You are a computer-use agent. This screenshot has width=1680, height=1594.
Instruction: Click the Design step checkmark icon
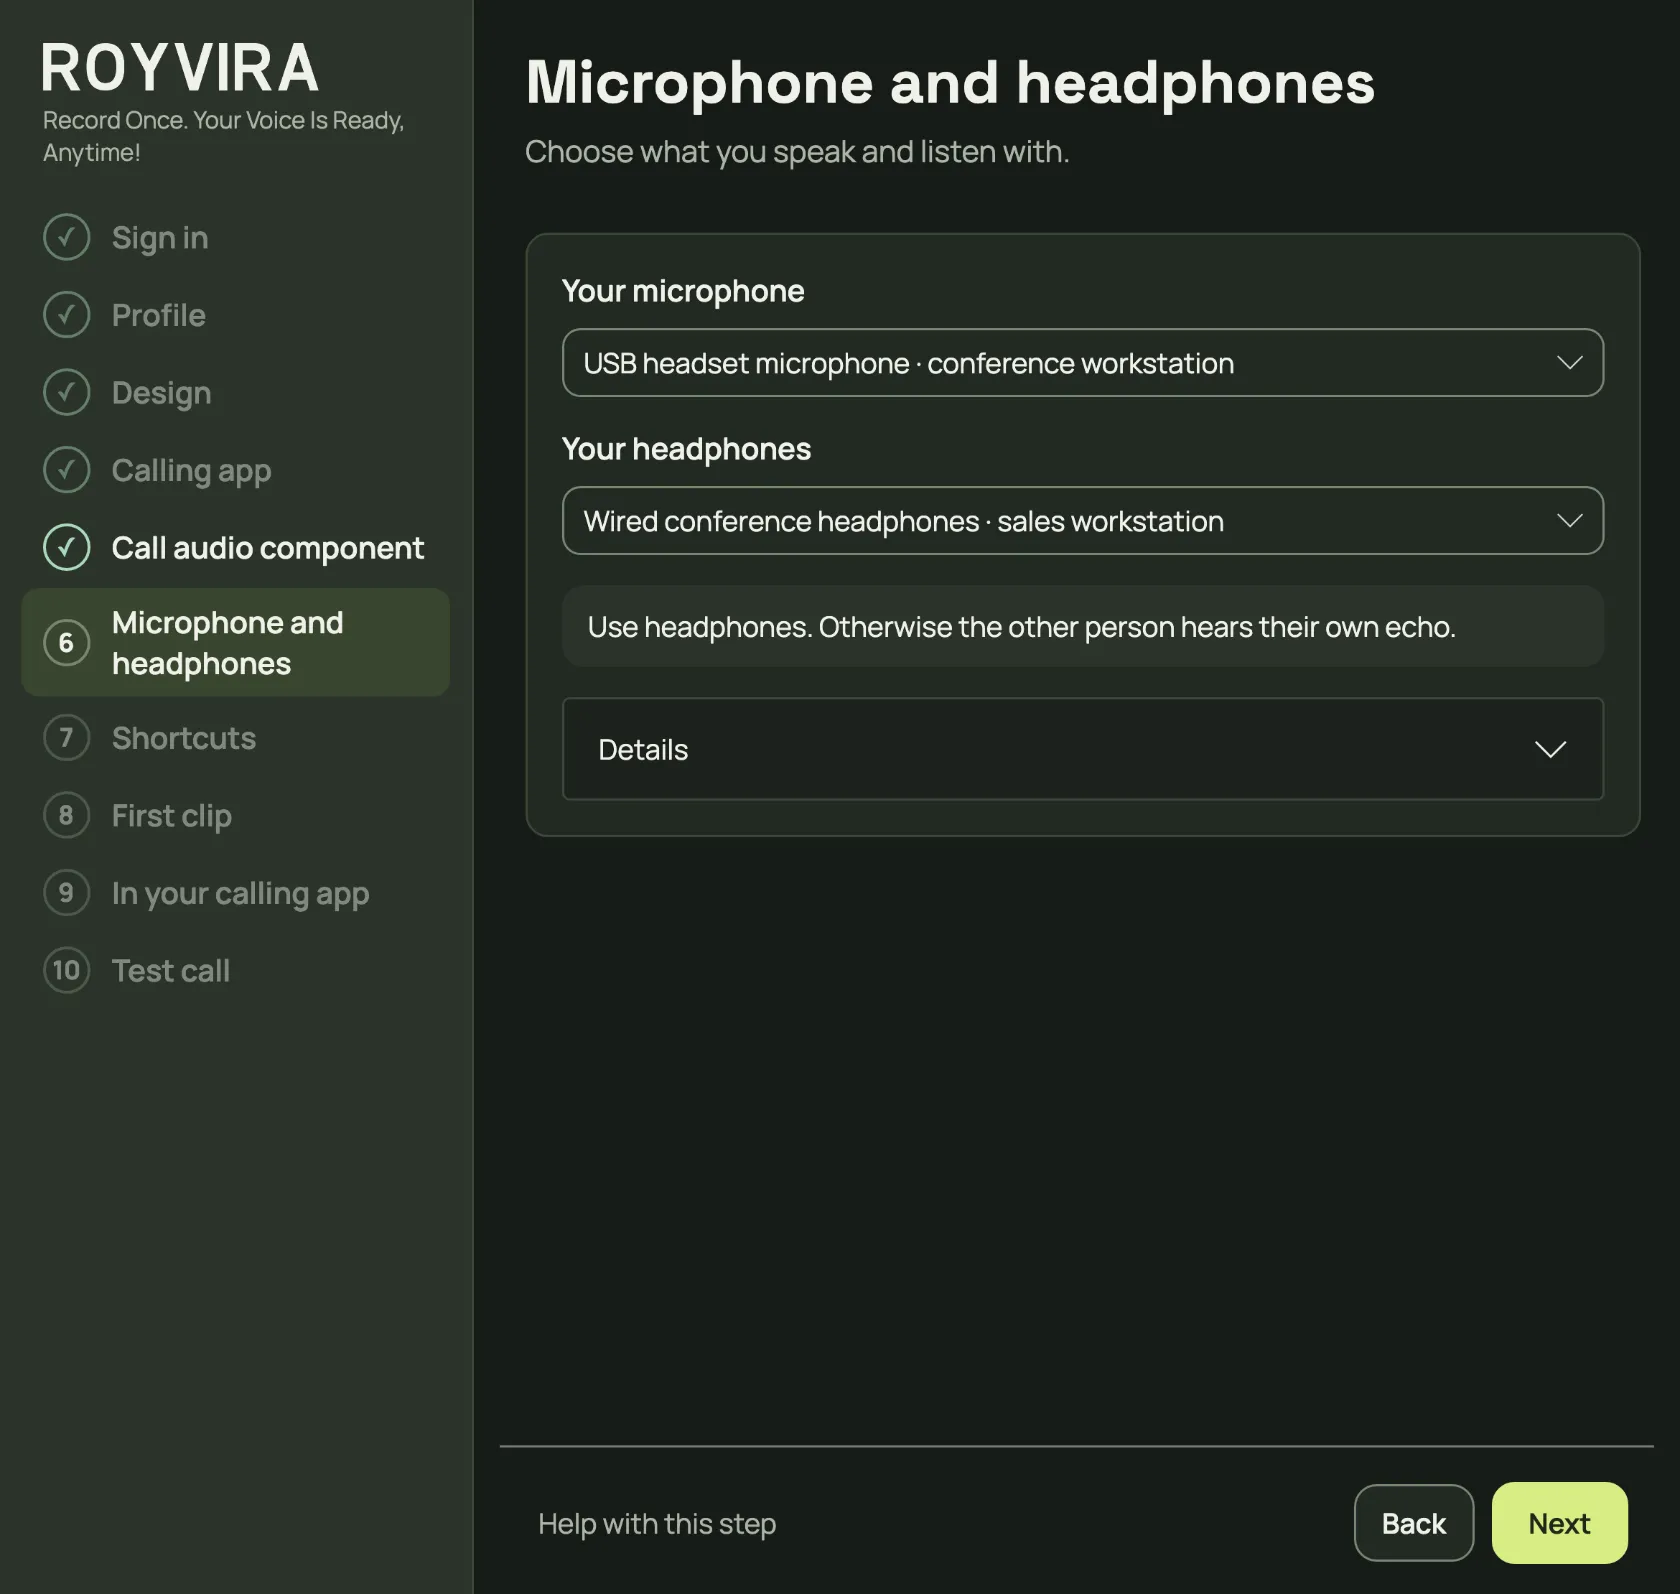(x=66, y=392)
